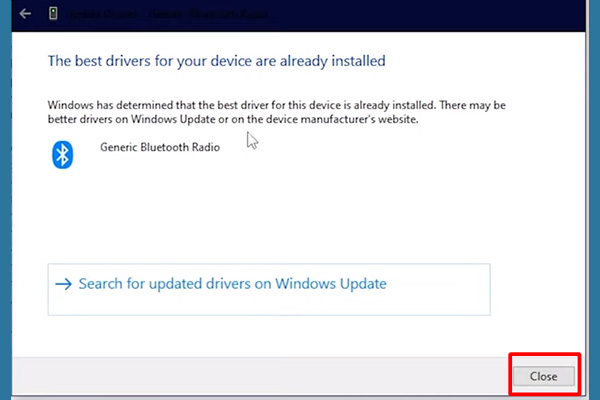600x400 pixels.
Task: Click the paragraph beginning 'Windows has determined'
Action: (277, 112)
